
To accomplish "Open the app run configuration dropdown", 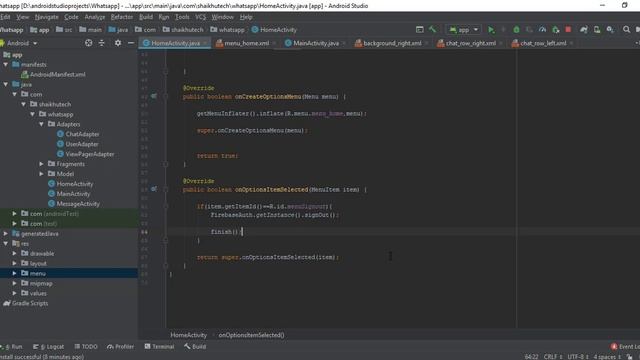I will 464,30.
